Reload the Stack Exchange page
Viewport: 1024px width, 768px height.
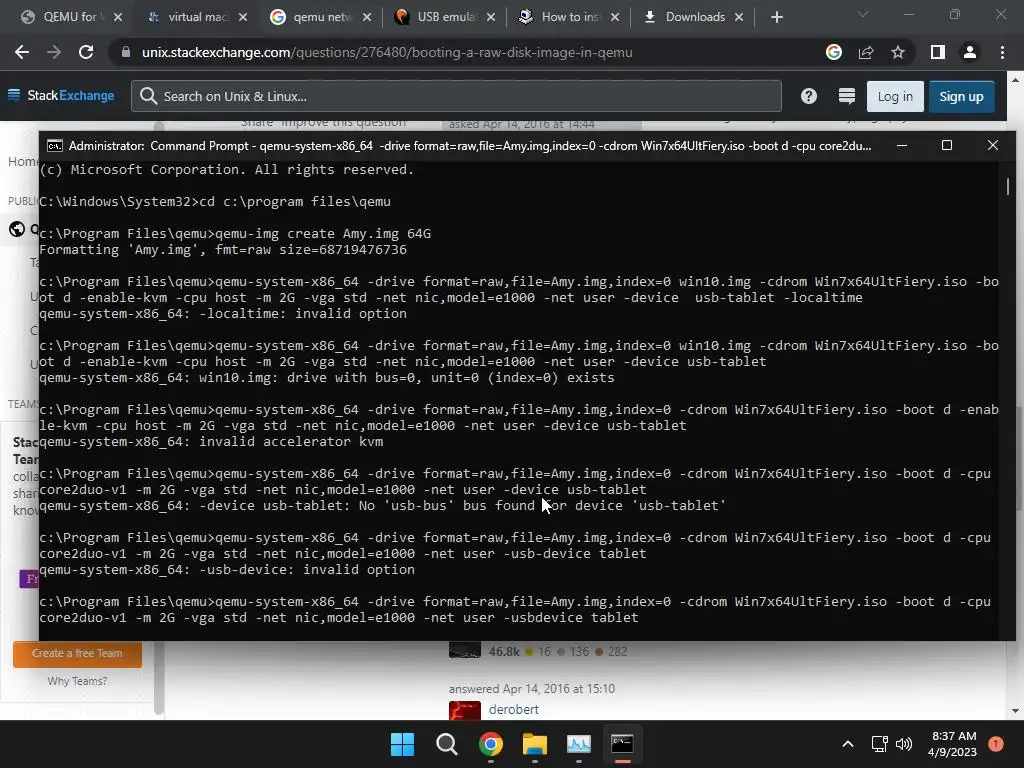pyautogui.click(x=86, y=52)
